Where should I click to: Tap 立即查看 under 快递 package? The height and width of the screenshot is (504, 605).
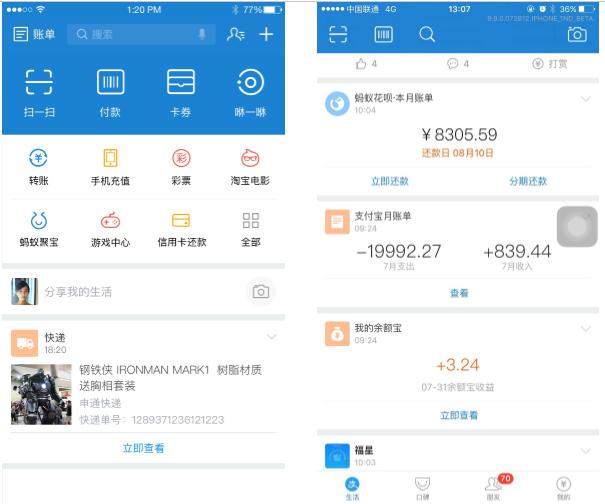(x=143, y=448)
